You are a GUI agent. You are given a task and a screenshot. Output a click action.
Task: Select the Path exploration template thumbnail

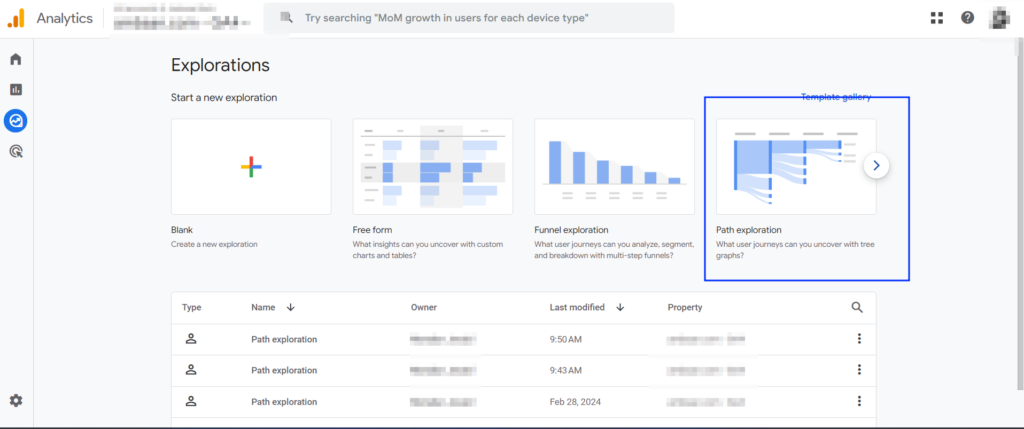click(795, 167)
